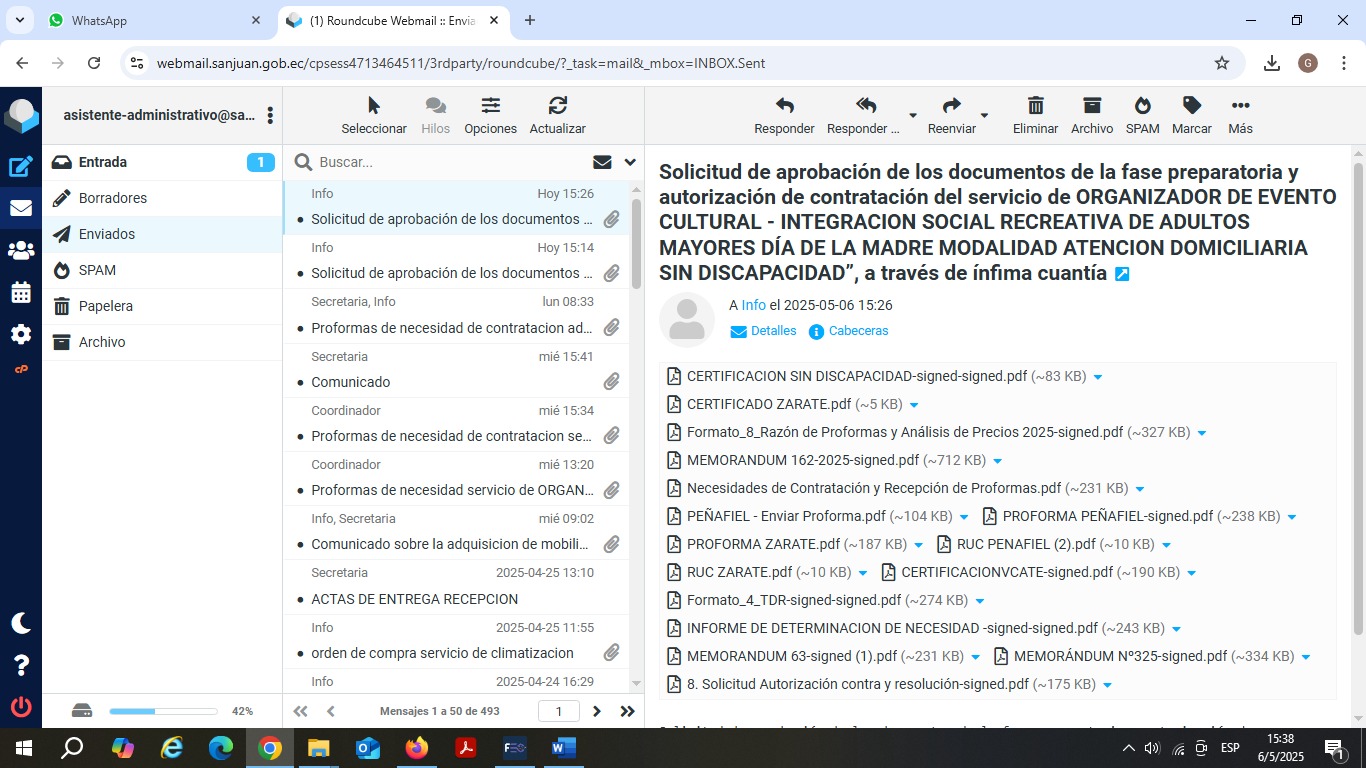Click the Cabeceras link
The width and height of the screenshot is (1366, 768).
coord(858,331)
